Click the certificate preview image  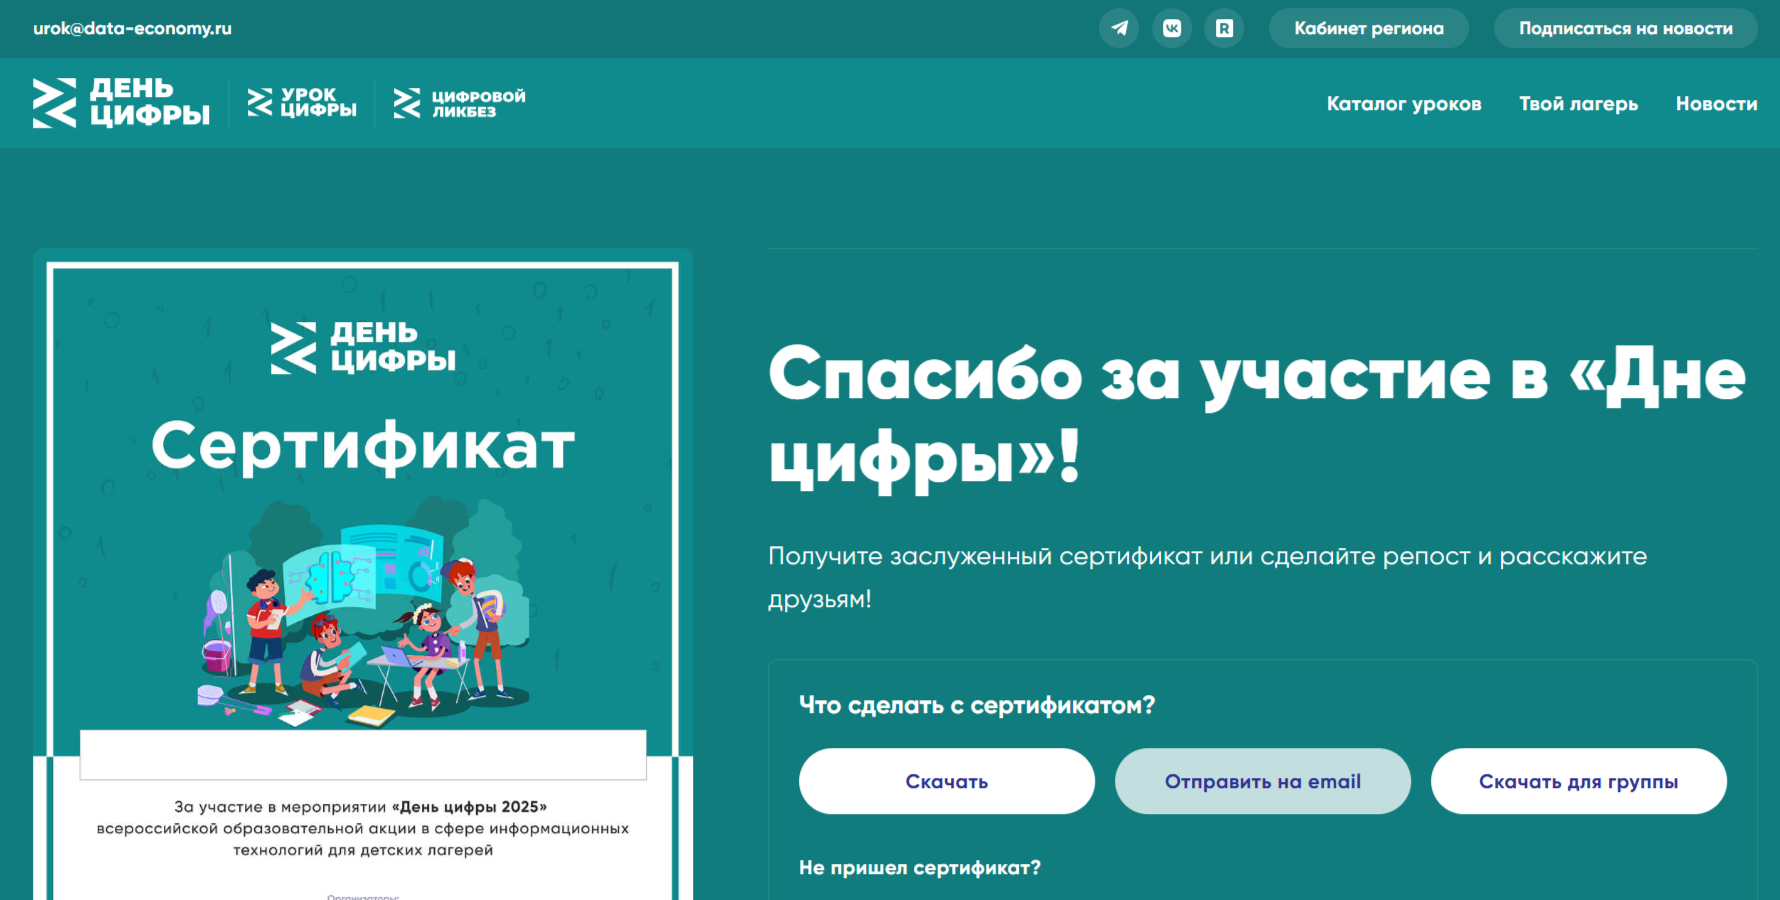363,575
